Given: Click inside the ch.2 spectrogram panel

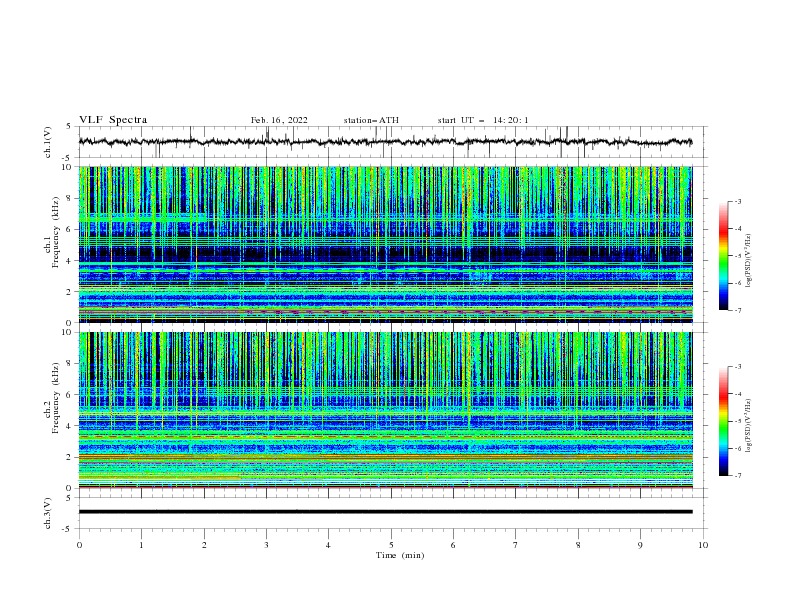Looking at the screenshot, I should (385, 410).
